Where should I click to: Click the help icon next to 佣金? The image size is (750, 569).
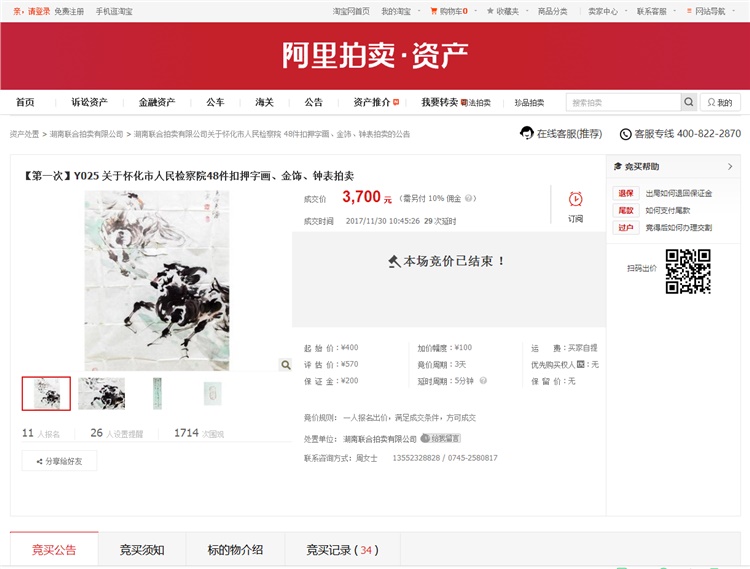click(x=469, y=198)
